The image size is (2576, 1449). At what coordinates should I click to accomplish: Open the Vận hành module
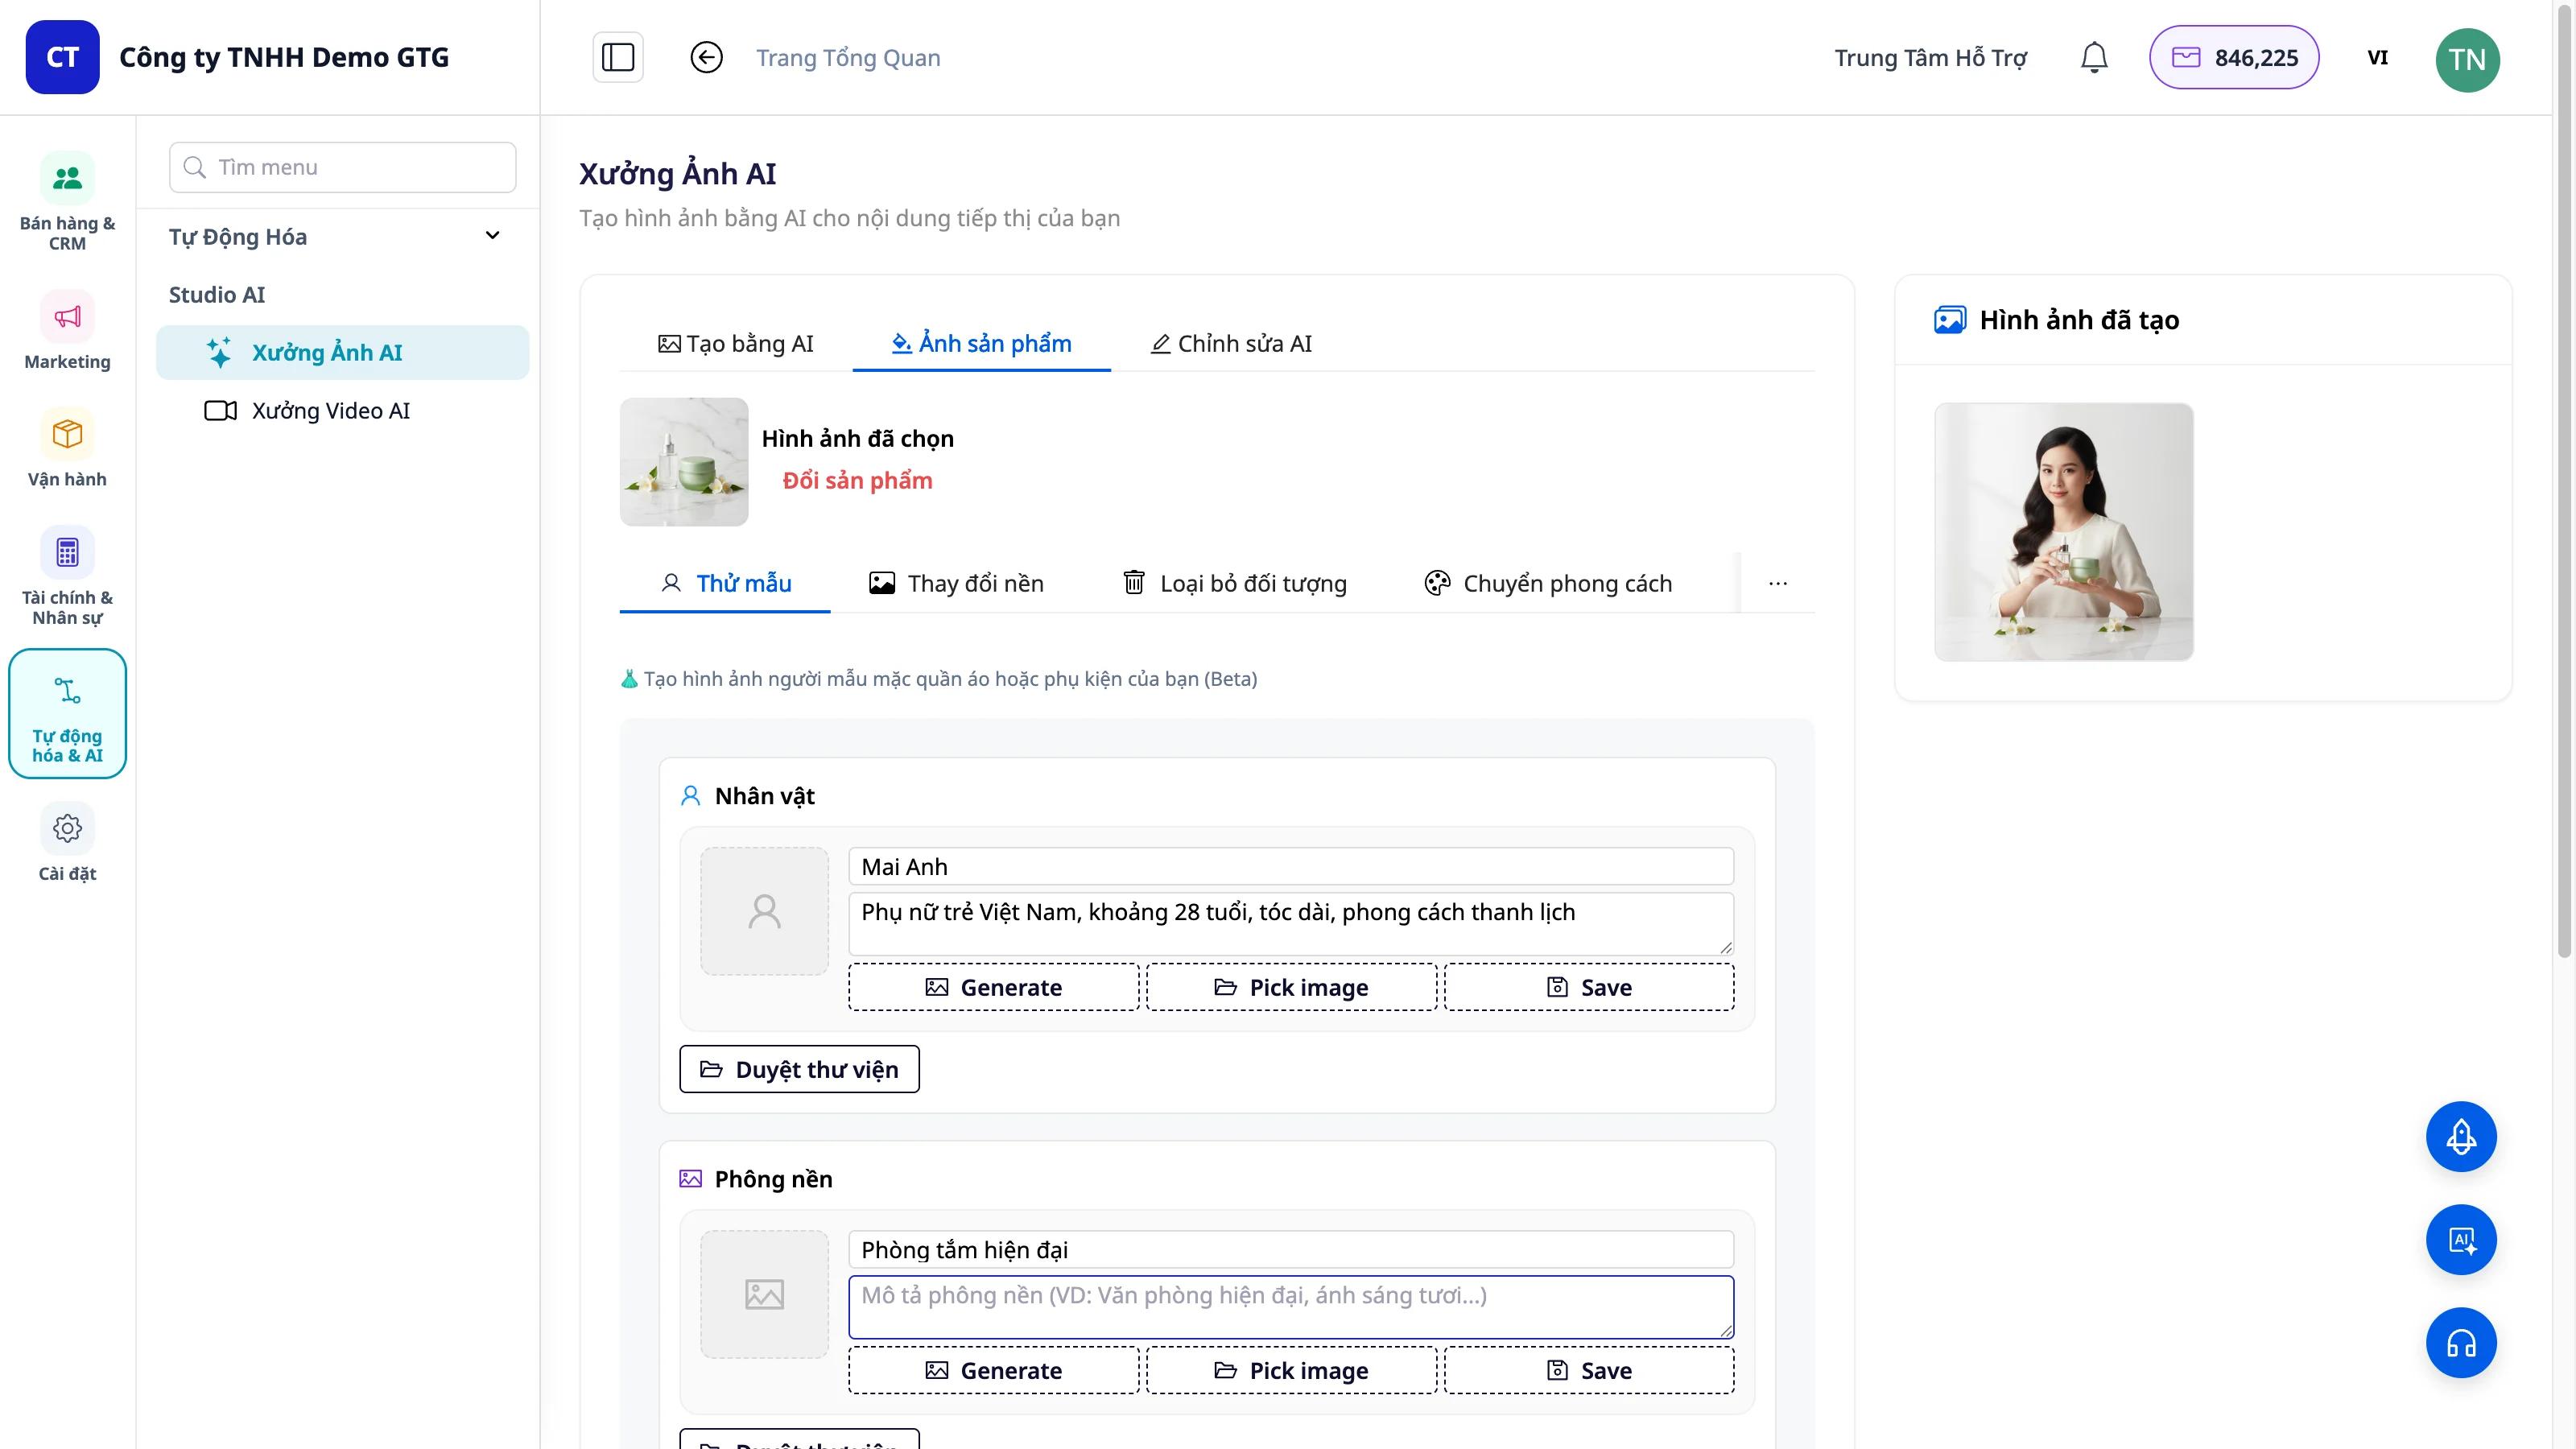[x=67, y=448]
